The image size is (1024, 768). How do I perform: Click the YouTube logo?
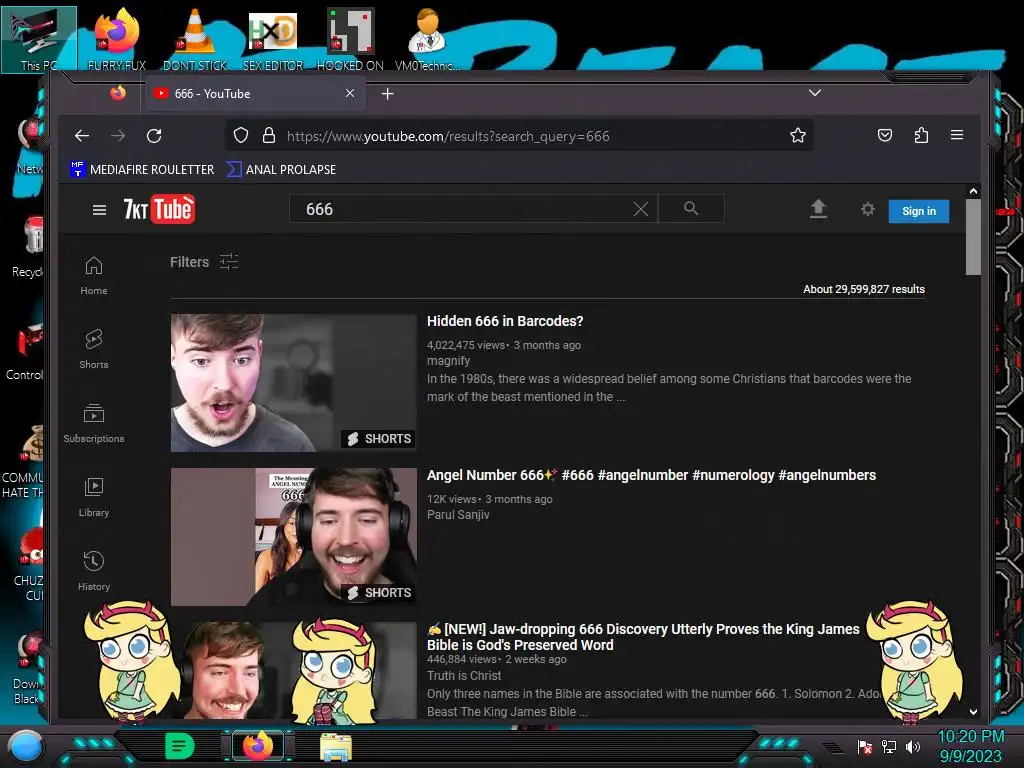(159, 209)
